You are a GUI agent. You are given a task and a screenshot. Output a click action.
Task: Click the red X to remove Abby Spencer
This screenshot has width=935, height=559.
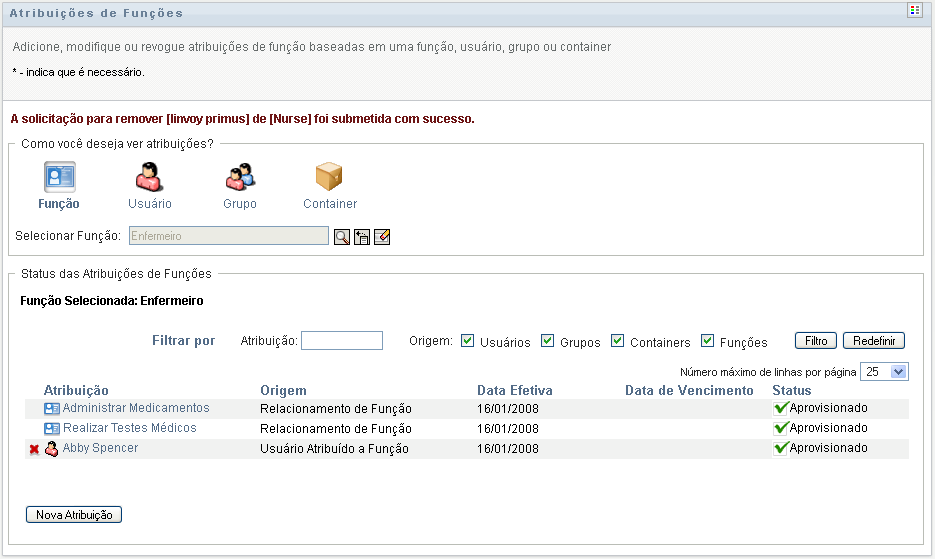pyautogui.click(x=34, y=449)
